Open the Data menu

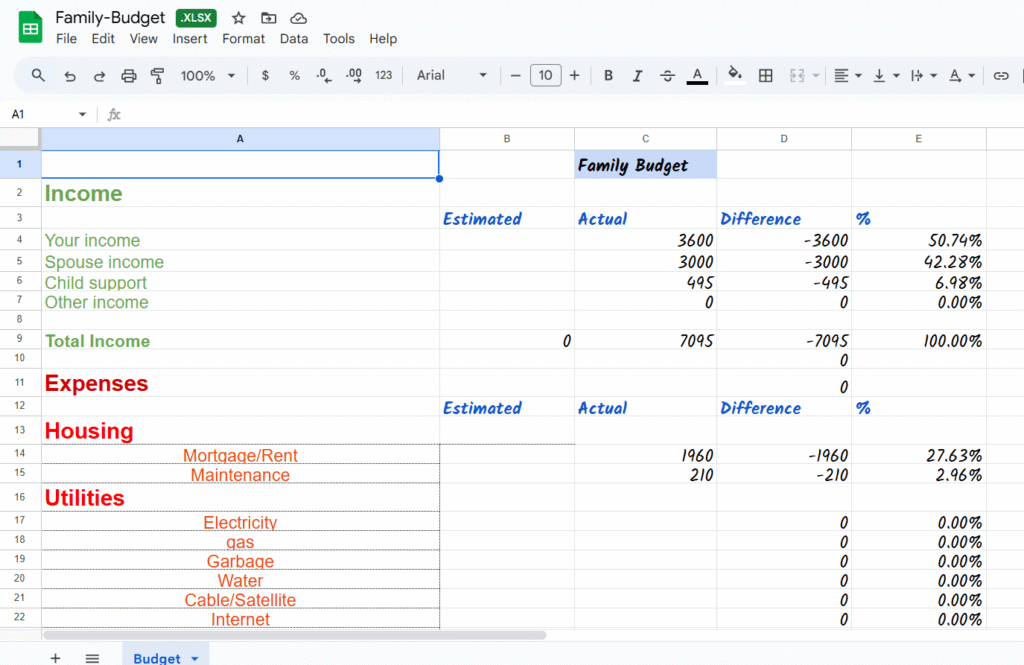(294, 39)
